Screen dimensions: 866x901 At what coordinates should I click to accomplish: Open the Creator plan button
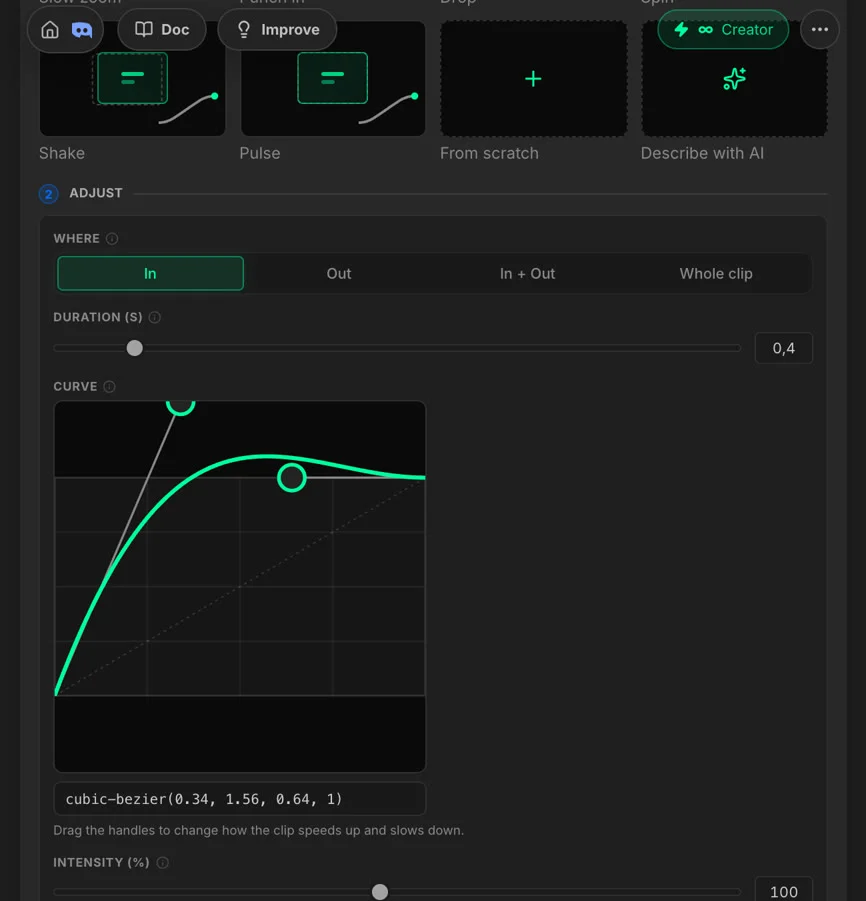[x=723, y=30]
